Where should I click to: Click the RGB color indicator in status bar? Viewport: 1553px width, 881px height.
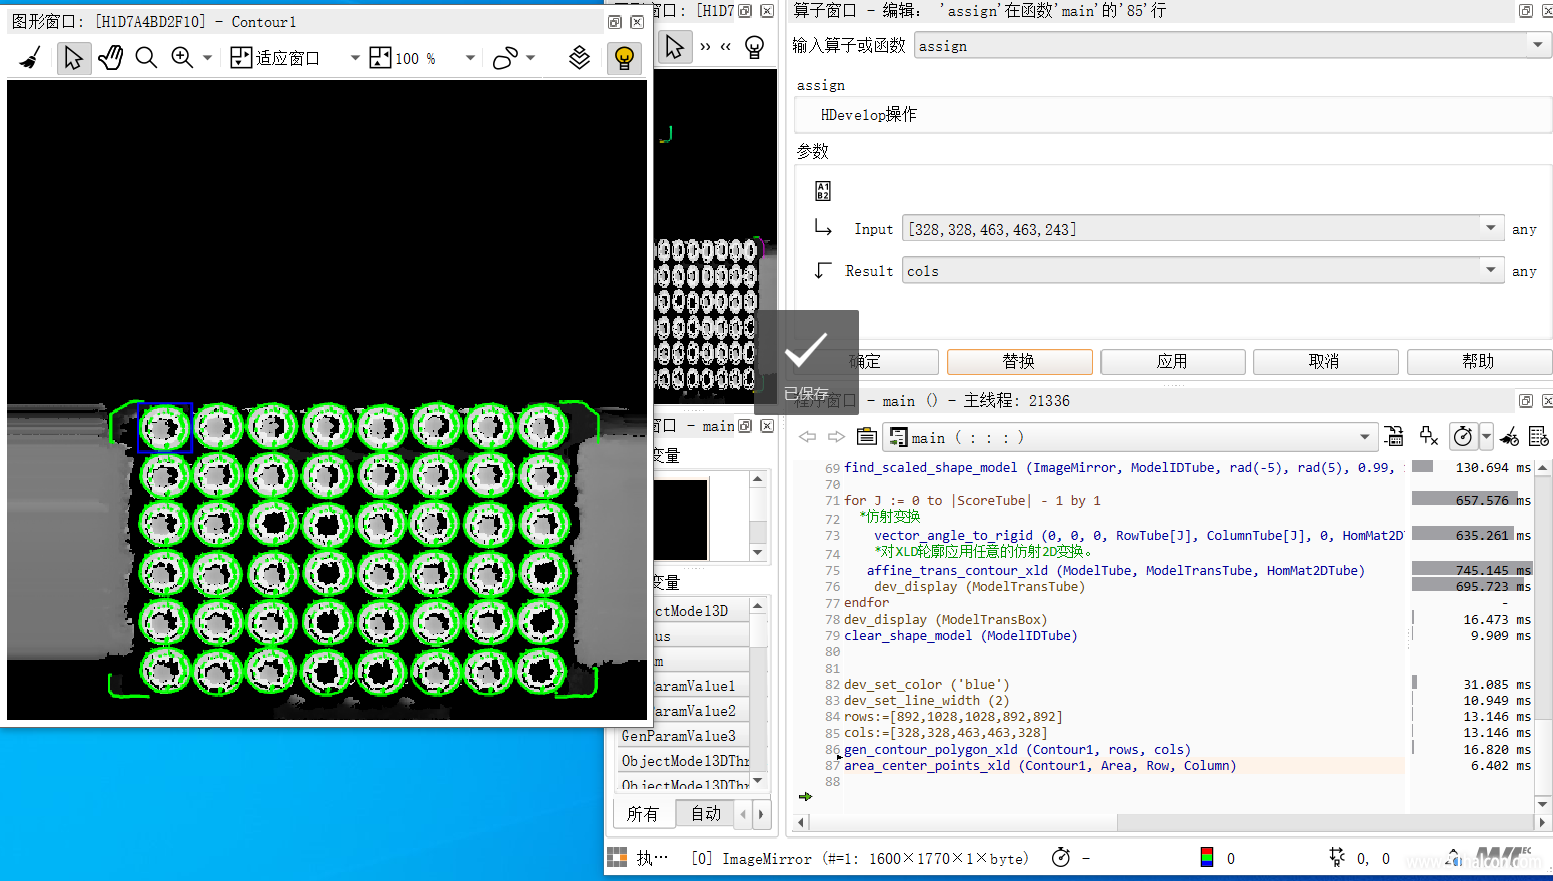click(1206, 858)
